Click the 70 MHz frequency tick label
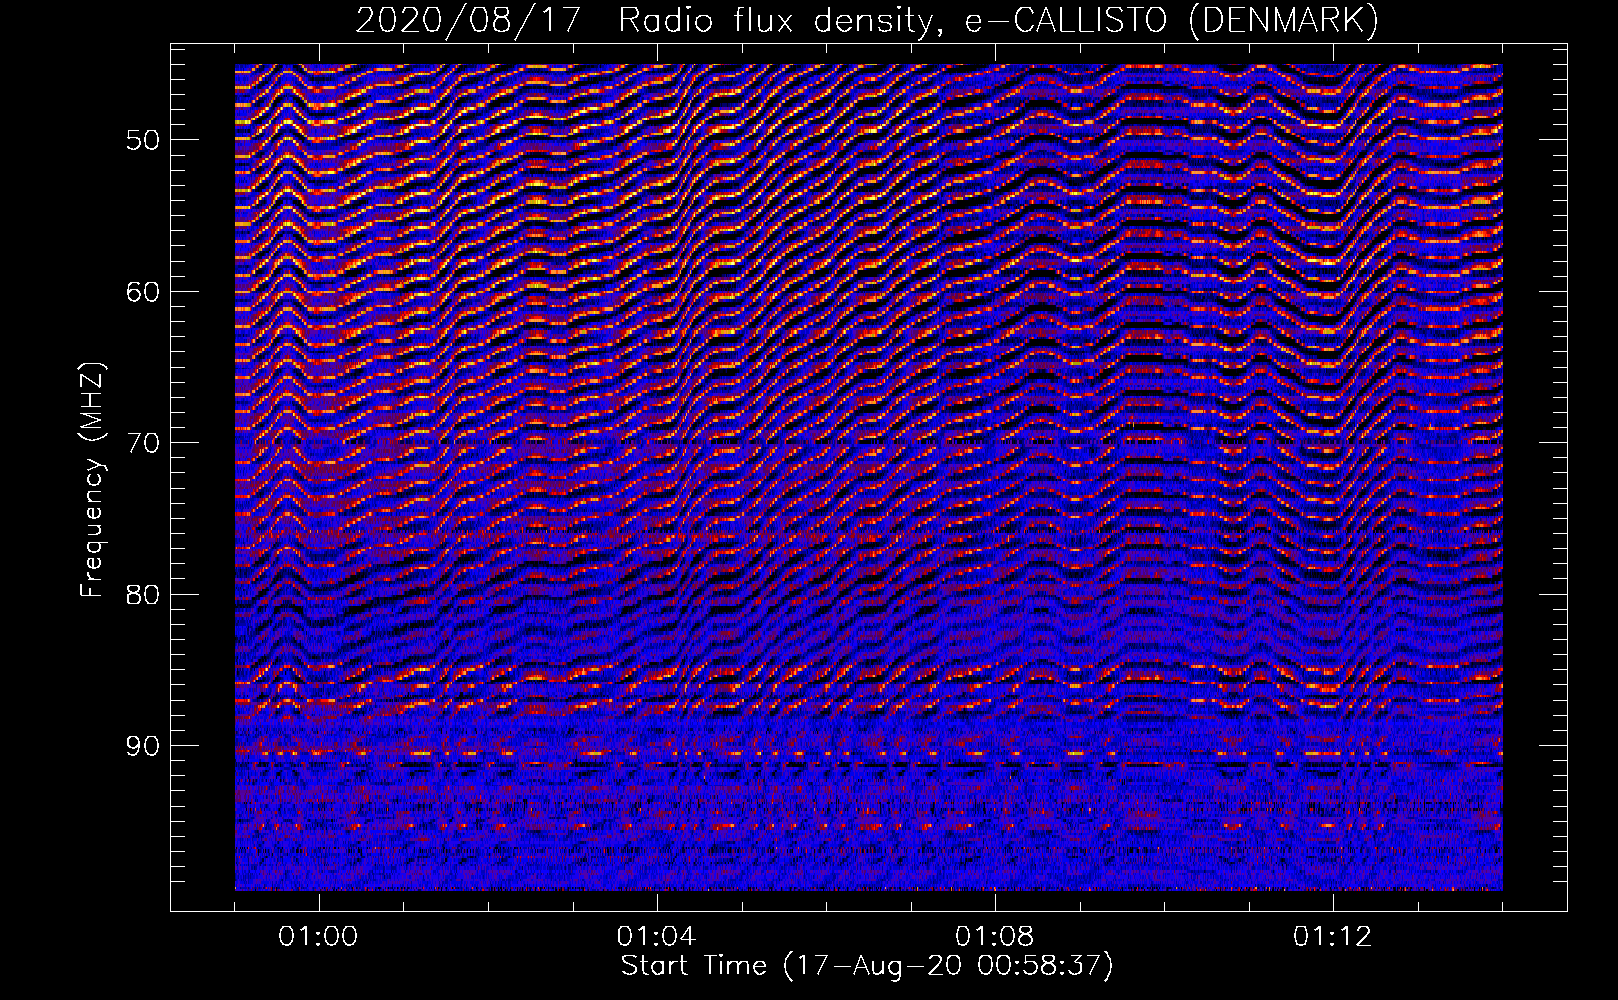This screenshot has width=1618, height=1000. [x=143, y=443]
